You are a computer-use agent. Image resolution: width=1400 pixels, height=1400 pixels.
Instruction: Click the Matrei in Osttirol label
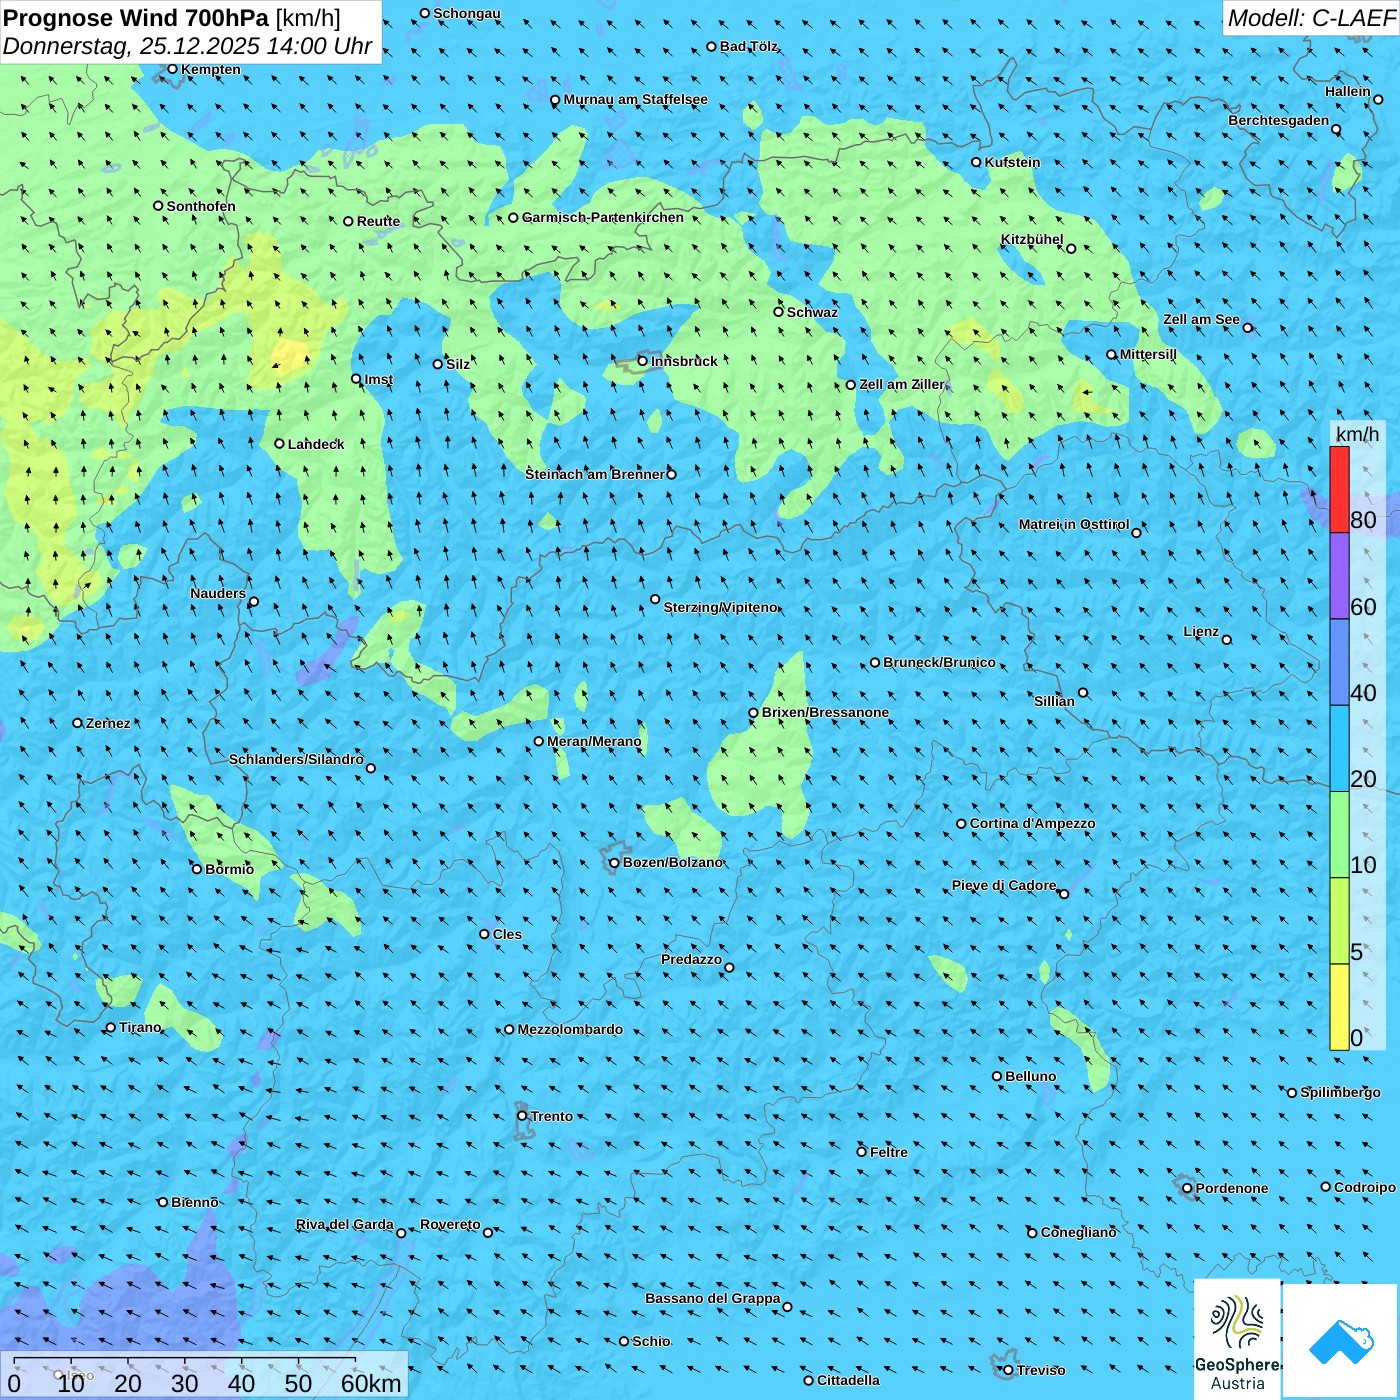tap(1074, 524)
